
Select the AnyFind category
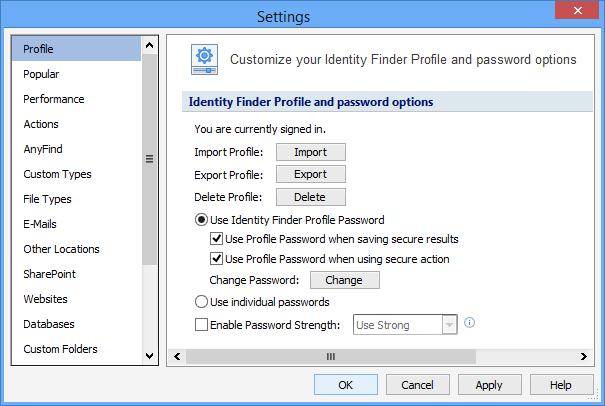point(43,149)
